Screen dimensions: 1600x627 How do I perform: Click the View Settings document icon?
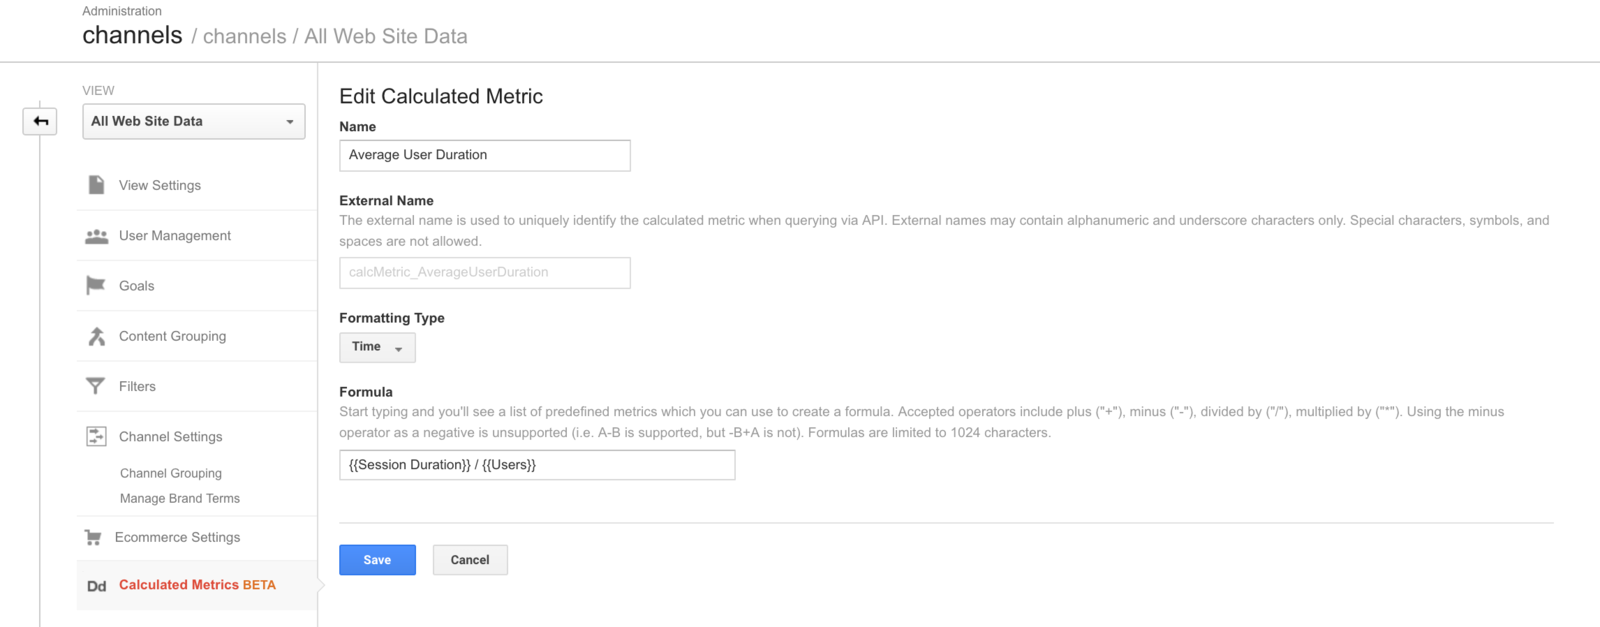point(96,185)
